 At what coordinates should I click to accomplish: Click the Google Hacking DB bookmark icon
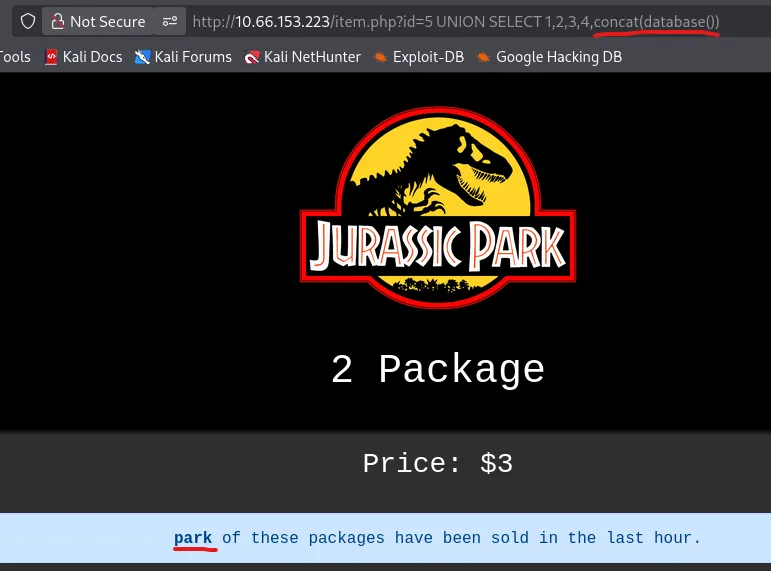[x=484, y=57]
